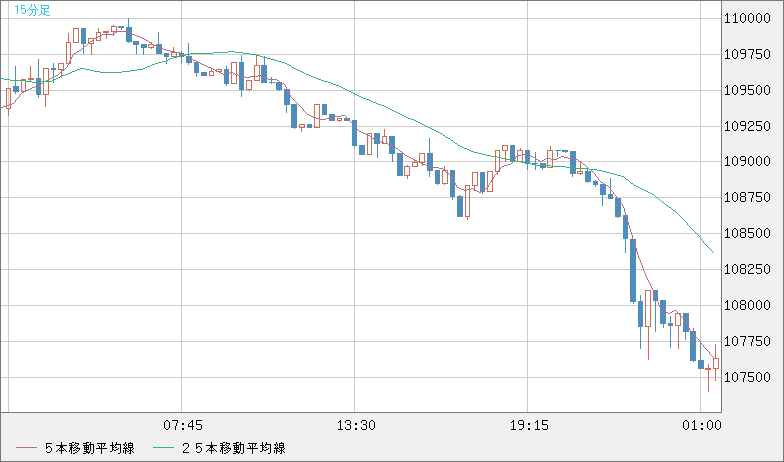
Task: Click the red 5-period moving average legend line
Action: [26, 448]
